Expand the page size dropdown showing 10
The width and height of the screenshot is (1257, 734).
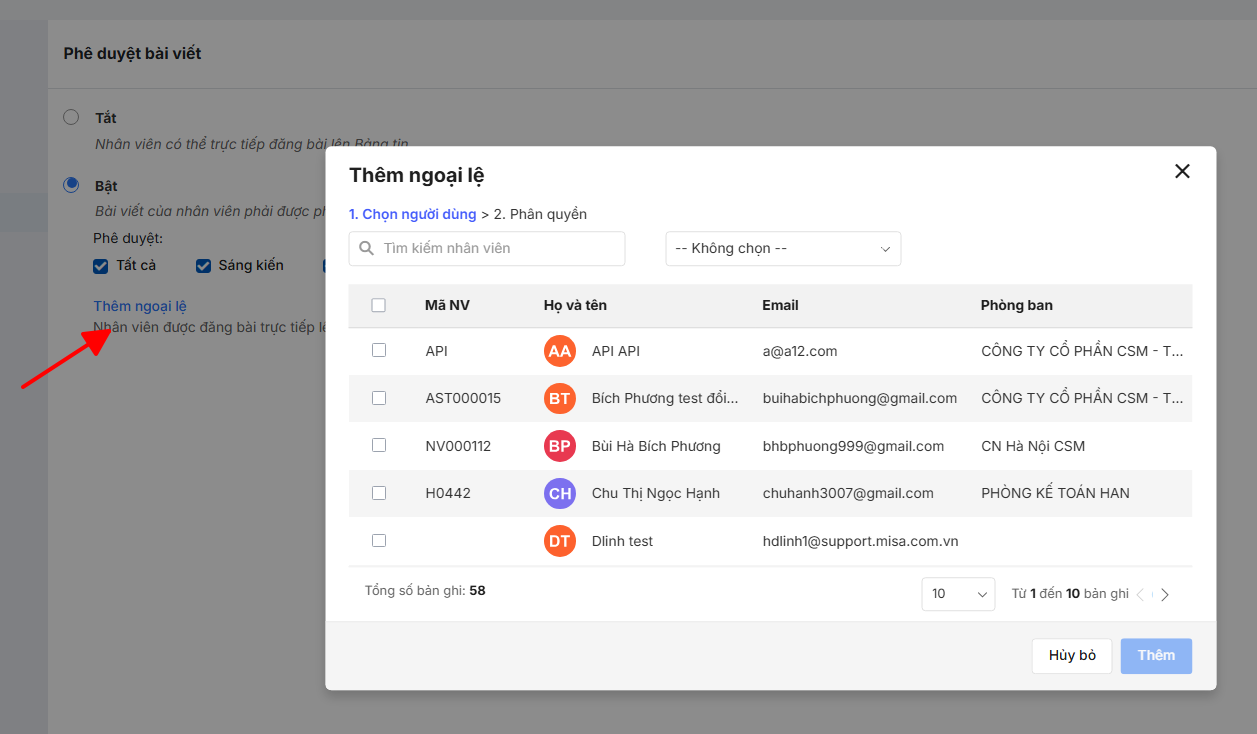pyautogui.click(x=958, y=594)
